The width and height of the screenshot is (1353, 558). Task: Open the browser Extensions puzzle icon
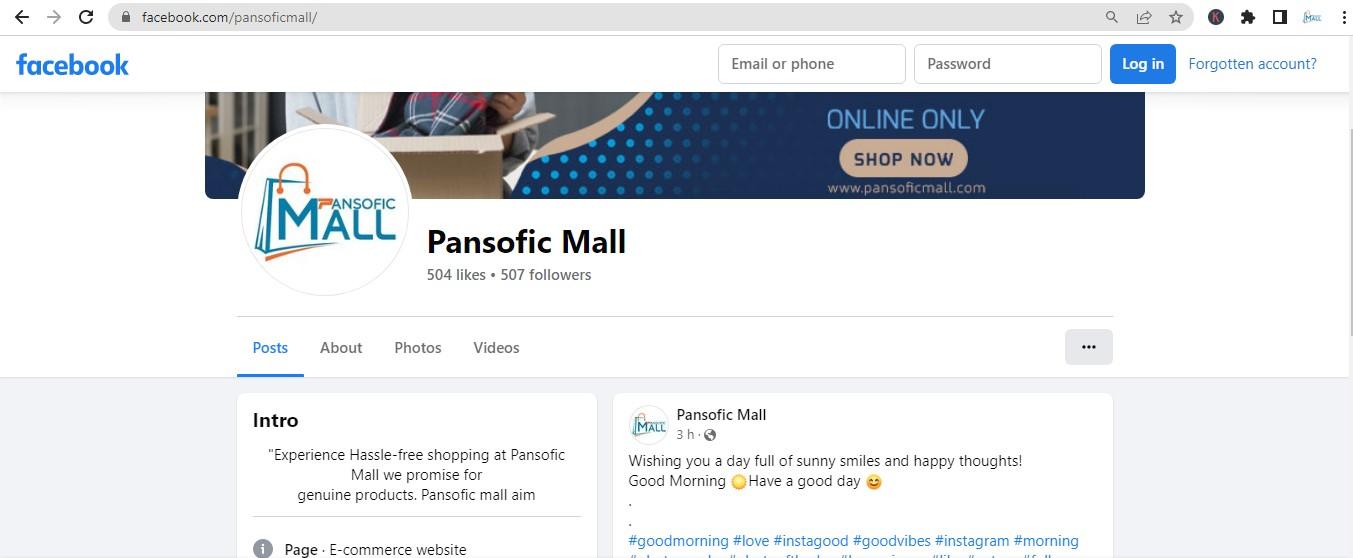pos(1247,17)
